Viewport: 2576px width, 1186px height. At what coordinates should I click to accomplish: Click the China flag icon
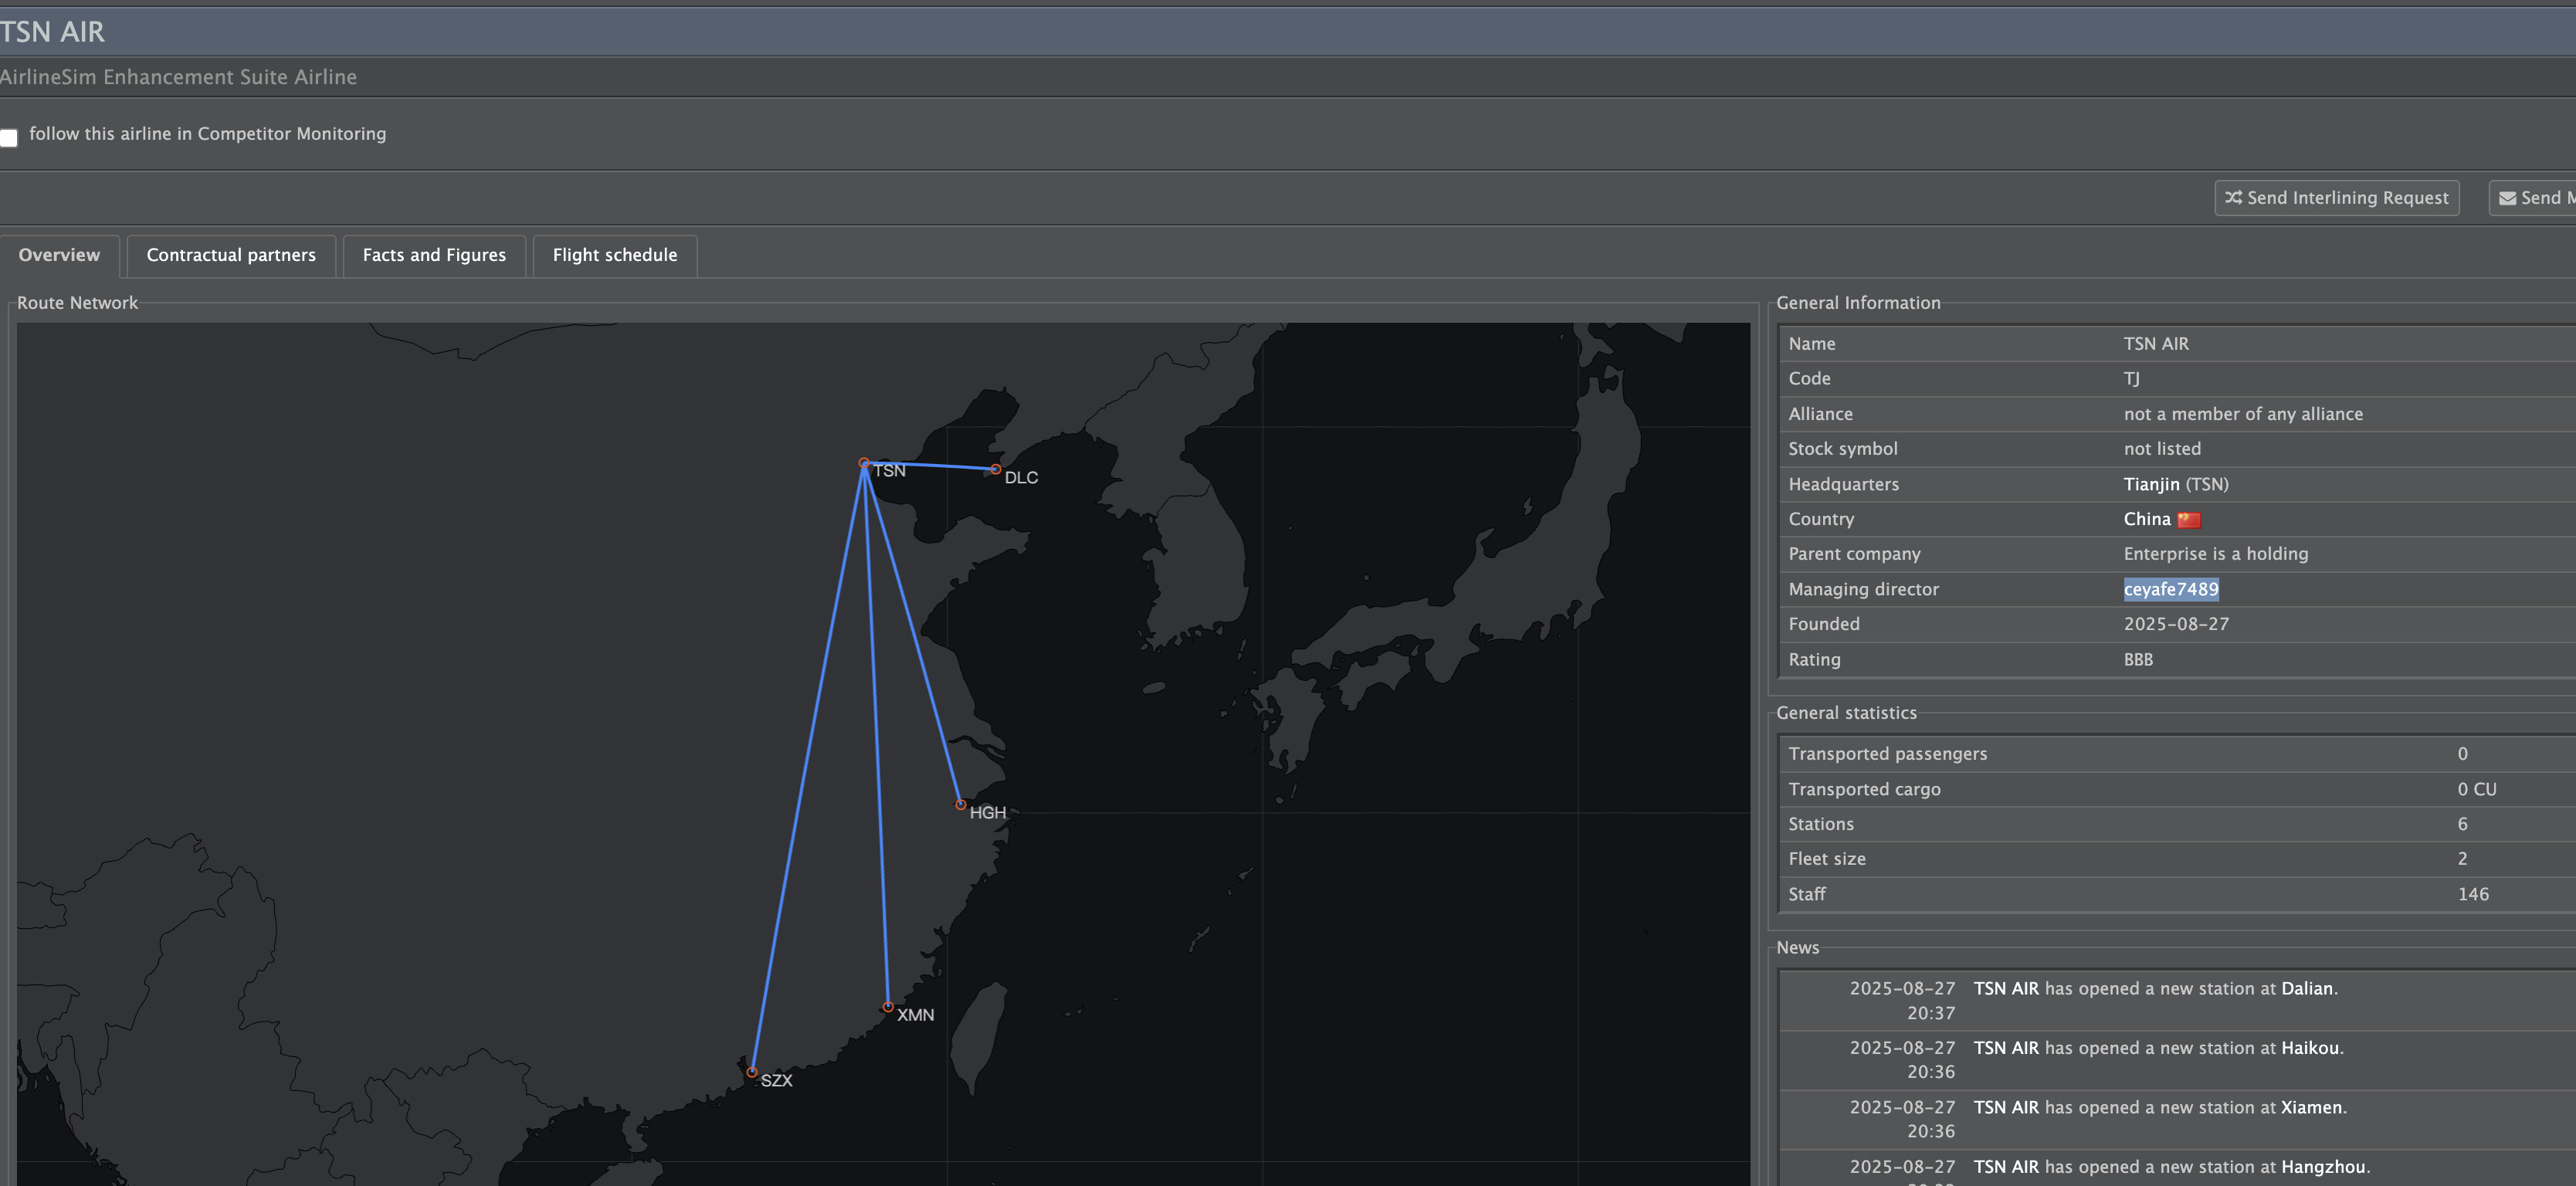[x=2189, y=520]
